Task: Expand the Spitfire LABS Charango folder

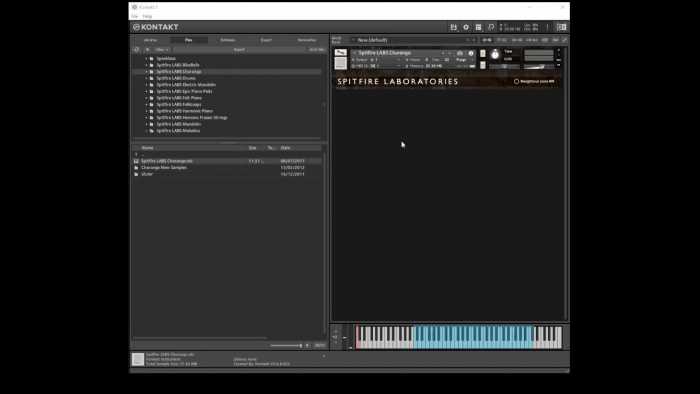Action: 146,72
